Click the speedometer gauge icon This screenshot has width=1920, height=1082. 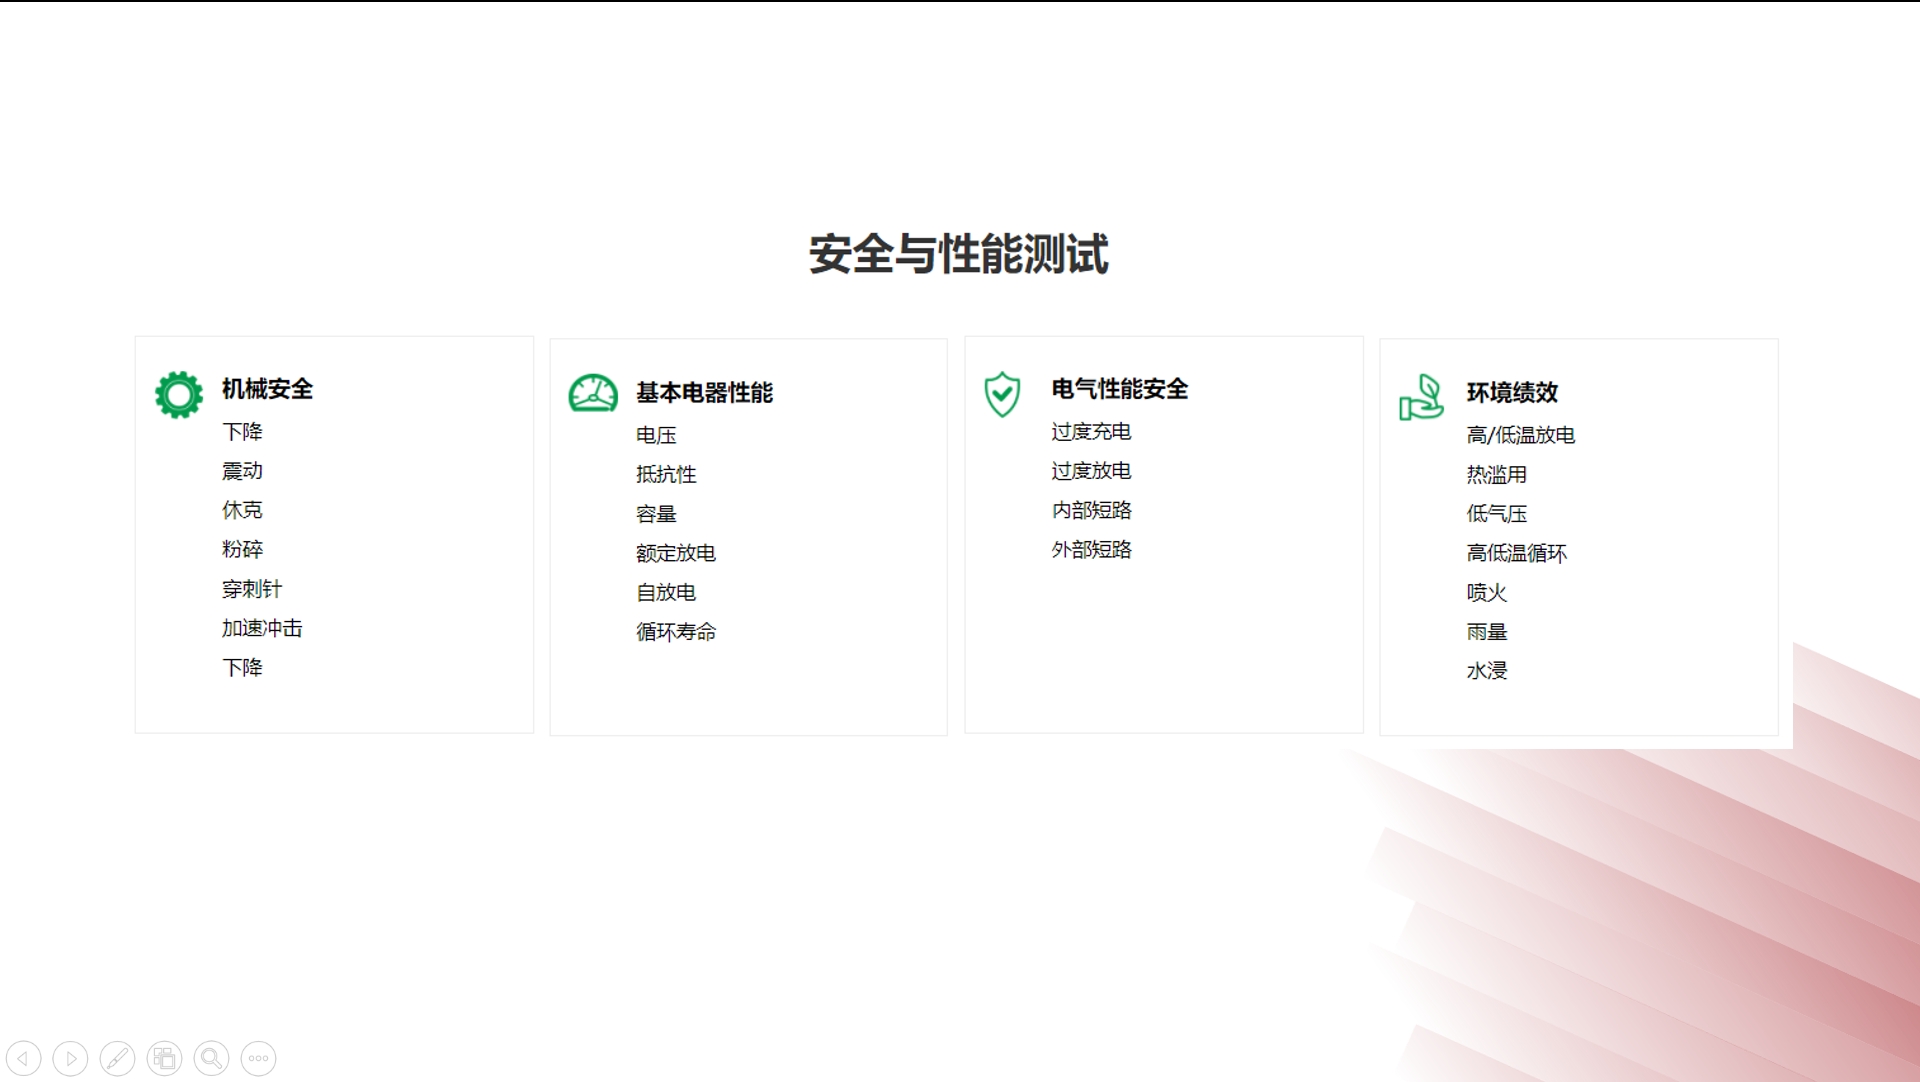593,394
